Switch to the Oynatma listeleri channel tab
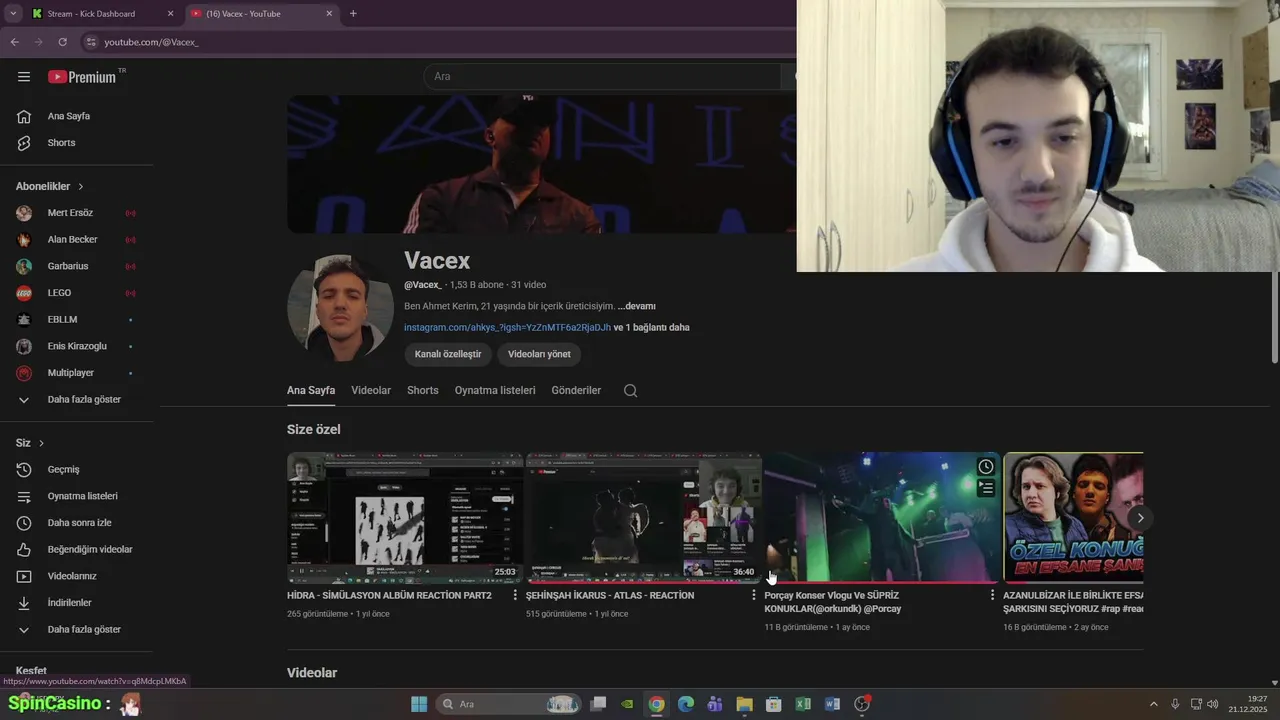Viewport: 1280px width, 720px height. 495,391
